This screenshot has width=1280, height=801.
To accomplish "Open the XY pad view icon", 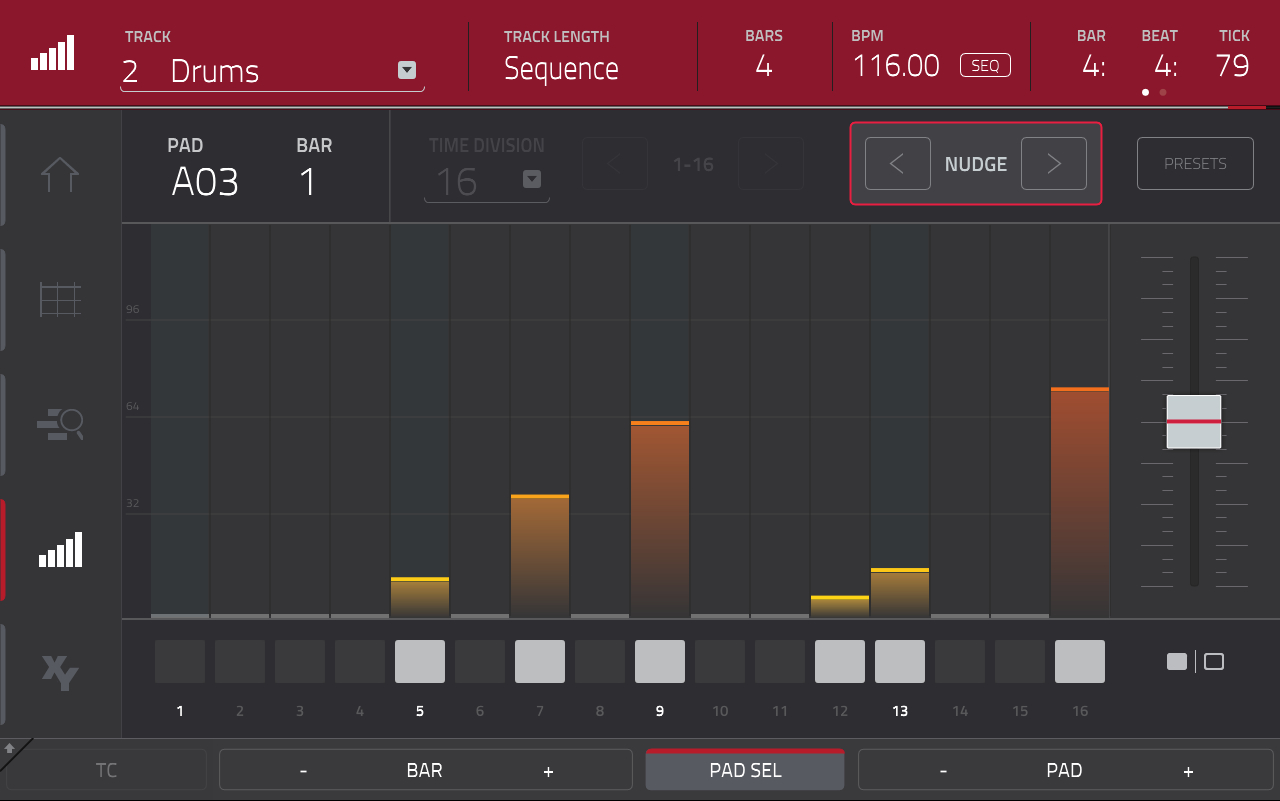I will (60, 673).
